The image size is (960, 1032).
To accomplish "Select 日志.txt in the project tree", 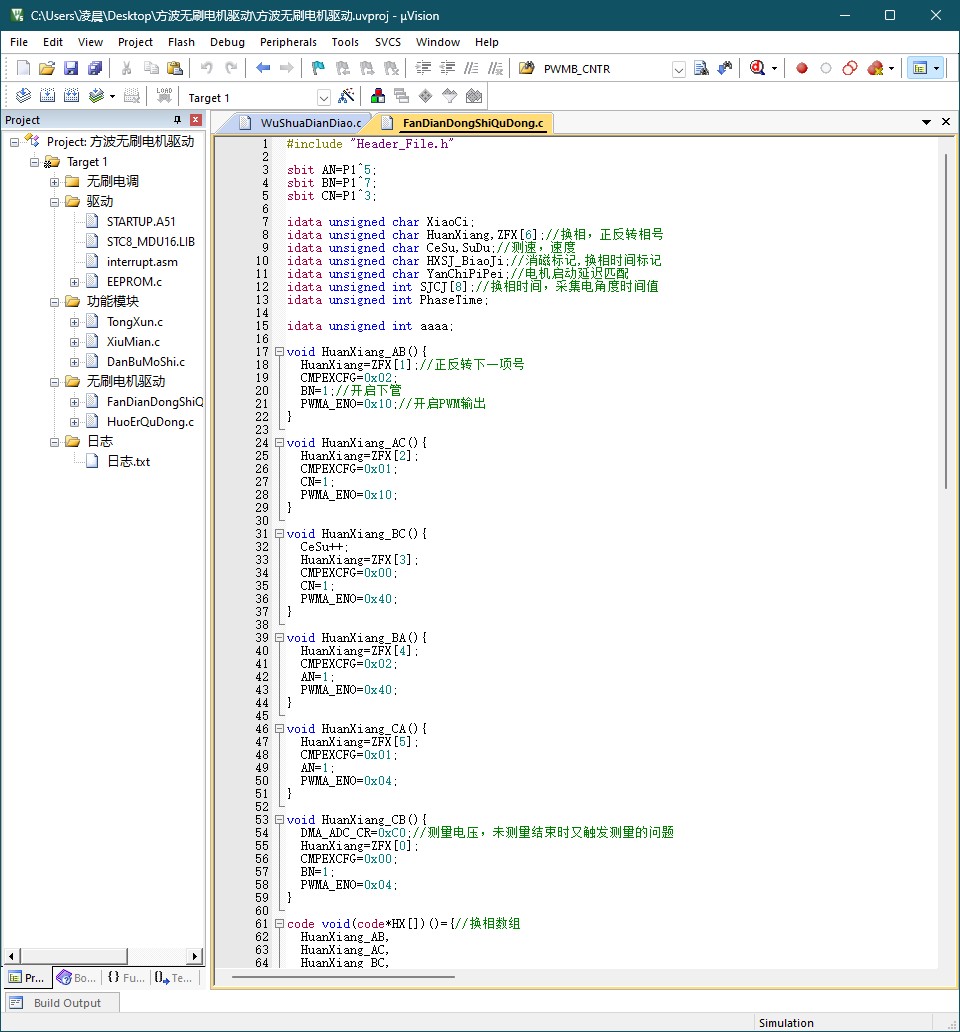I will tap(128, 462).
